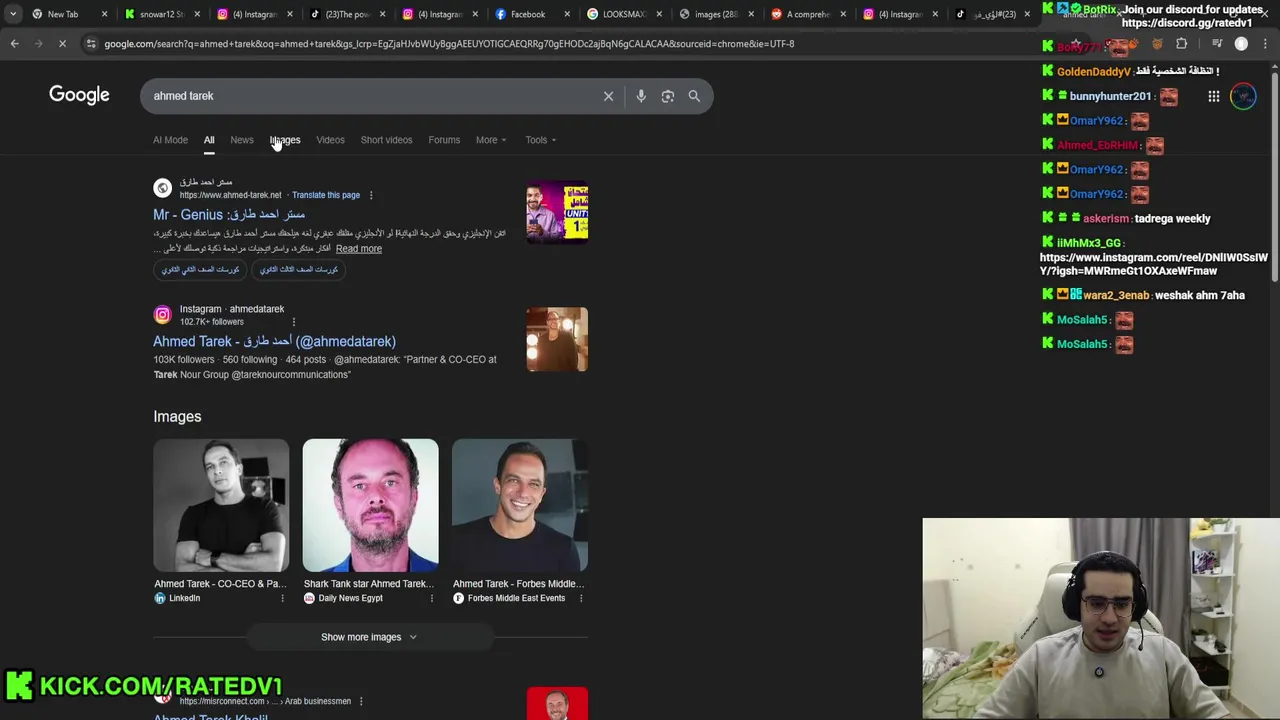
Task: Select the All results tab
Action: pos(209,140)
